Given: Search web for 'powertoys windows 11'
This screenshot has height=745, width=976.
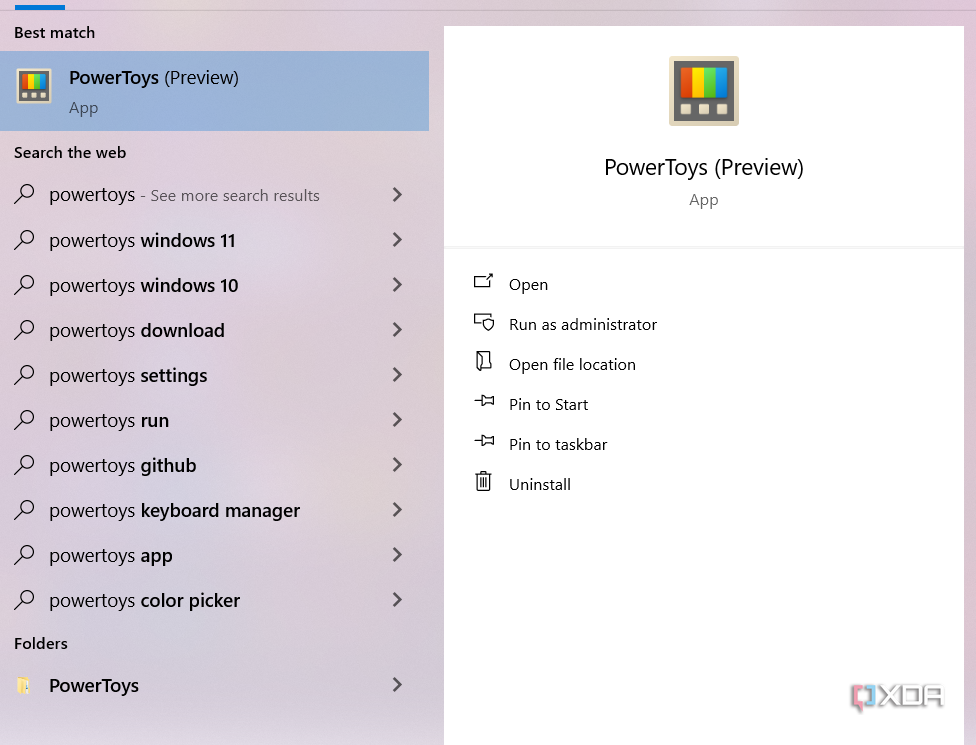Looking at the screenshot, I should tap(214, 240).
